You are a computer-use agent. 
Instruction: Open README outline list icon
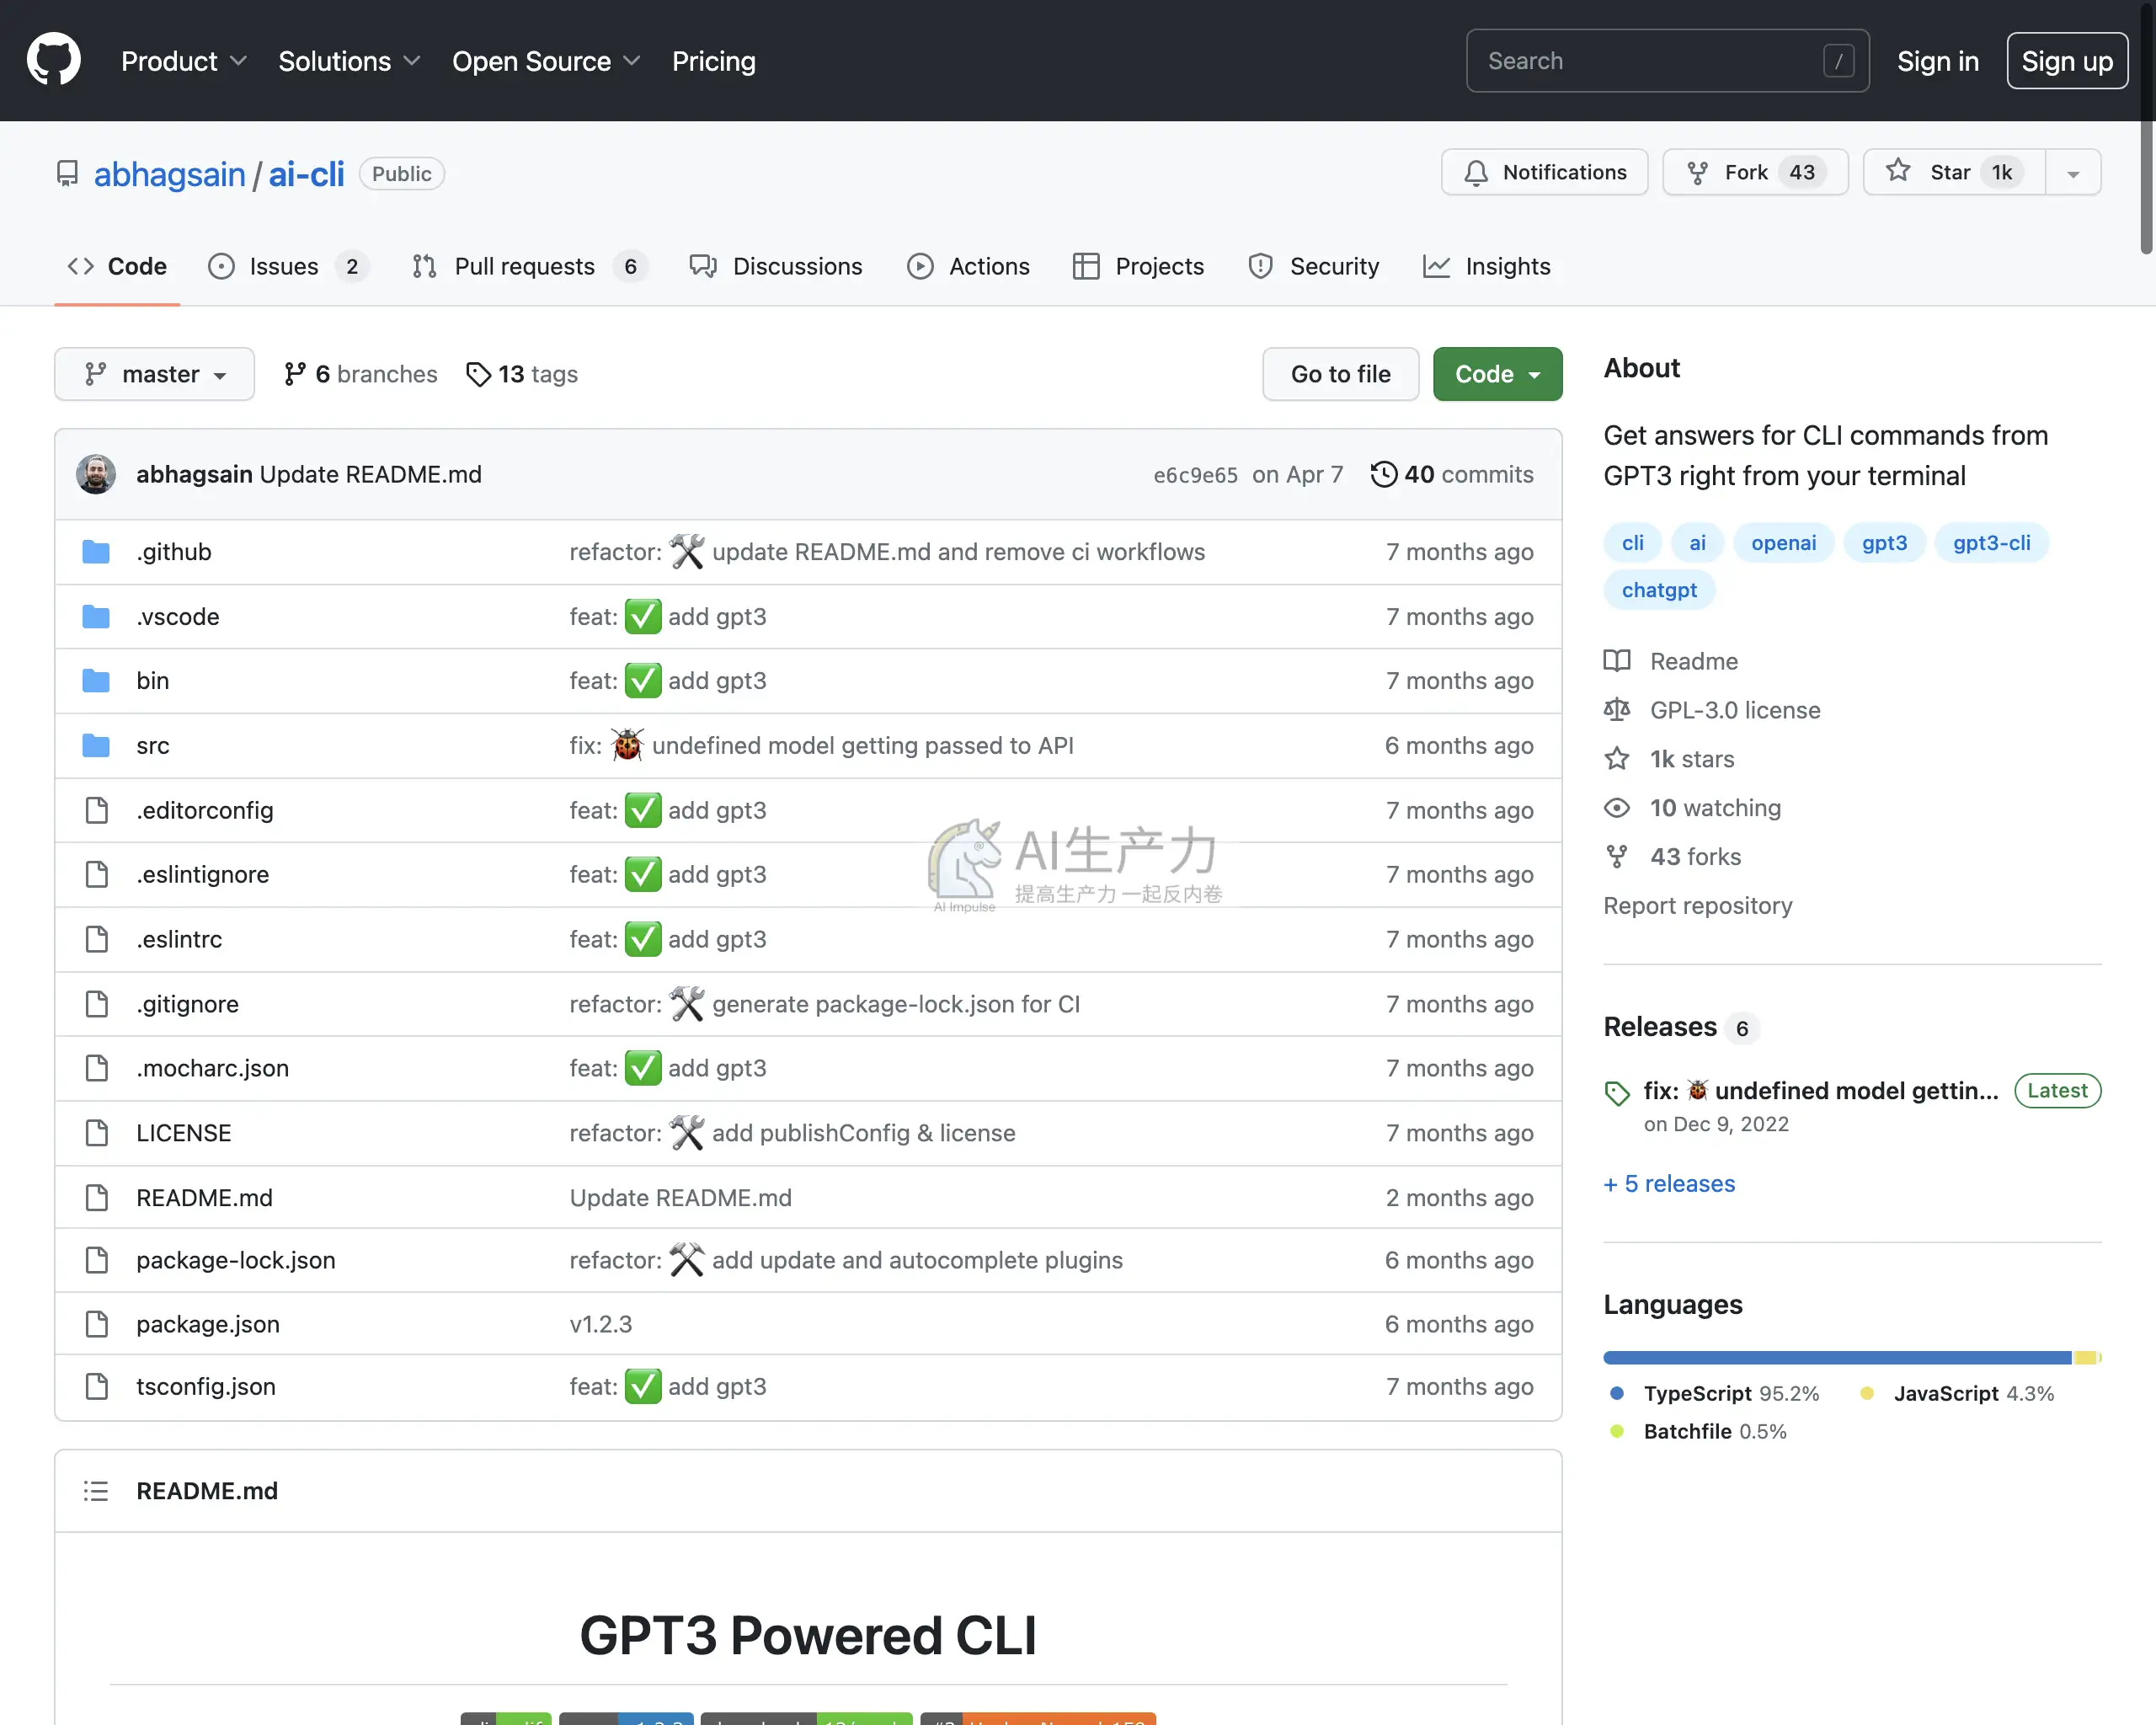96,1491
